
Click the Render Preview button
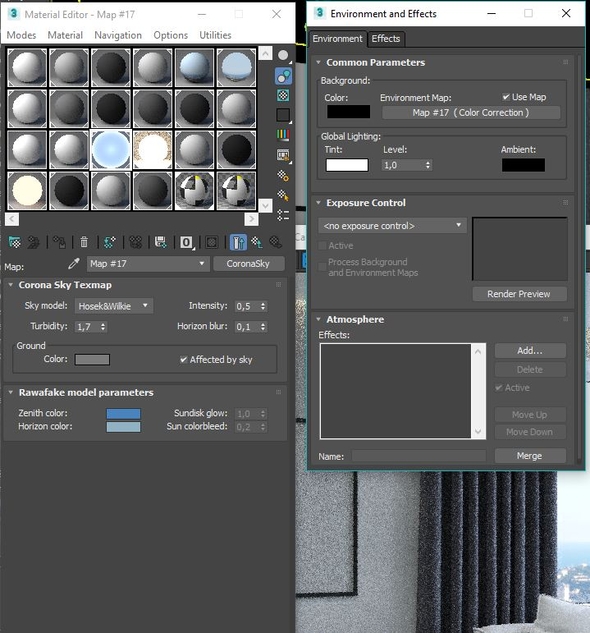point(519,294)
